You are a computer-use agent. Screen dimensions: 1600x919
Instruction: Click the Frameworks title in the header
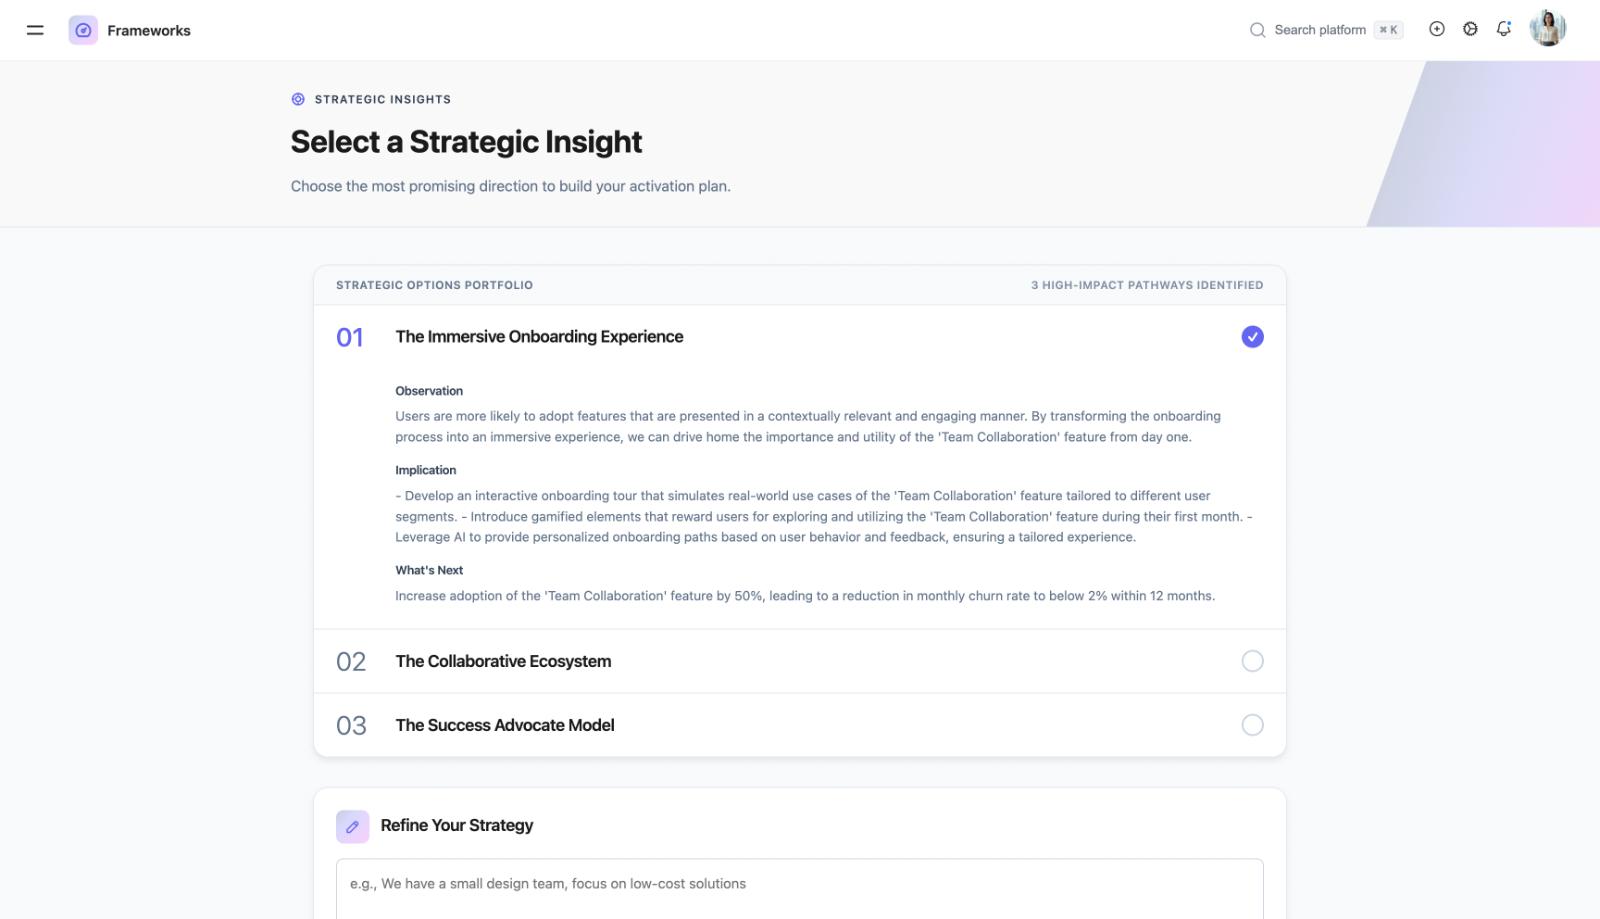pyautogui.click(x=149, y=30)
